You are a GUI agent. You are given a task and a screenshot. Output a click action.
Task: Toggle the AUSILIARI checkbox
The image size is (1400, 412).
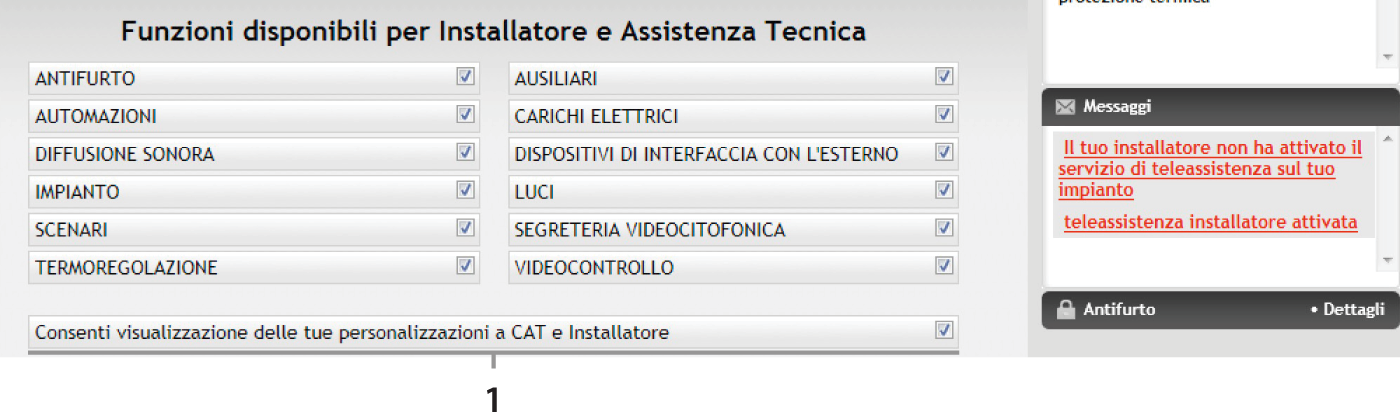tap(943, 76)
